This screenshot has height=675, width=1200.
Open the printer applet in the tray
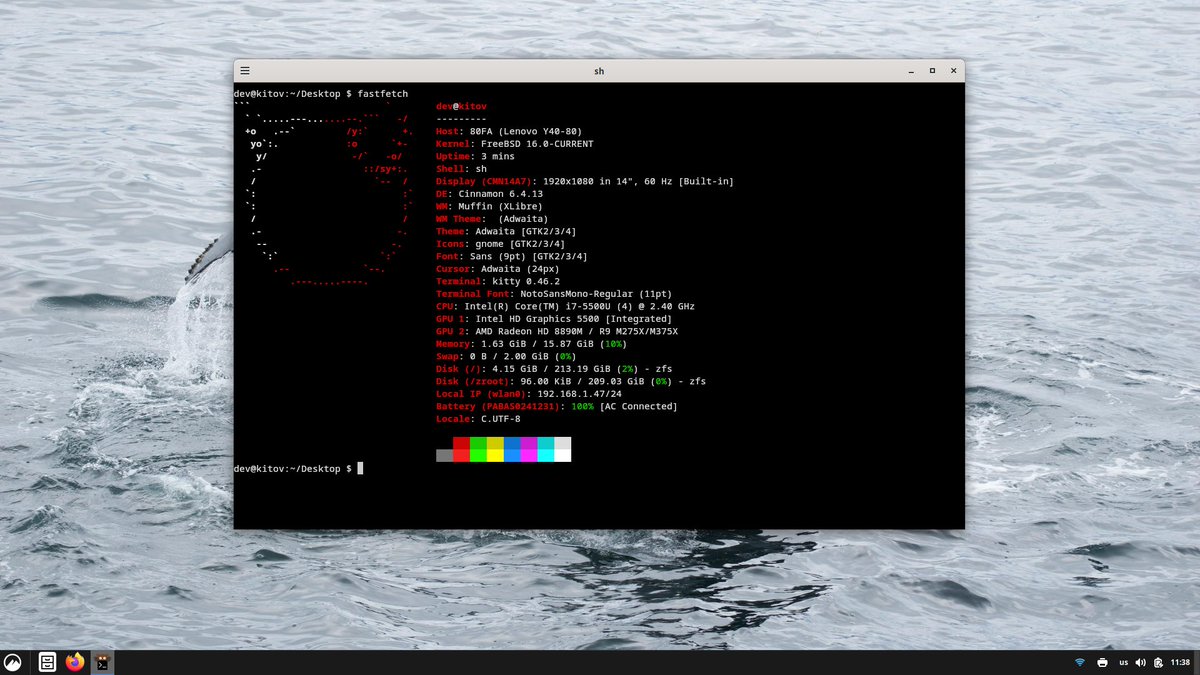(1102, 663)
